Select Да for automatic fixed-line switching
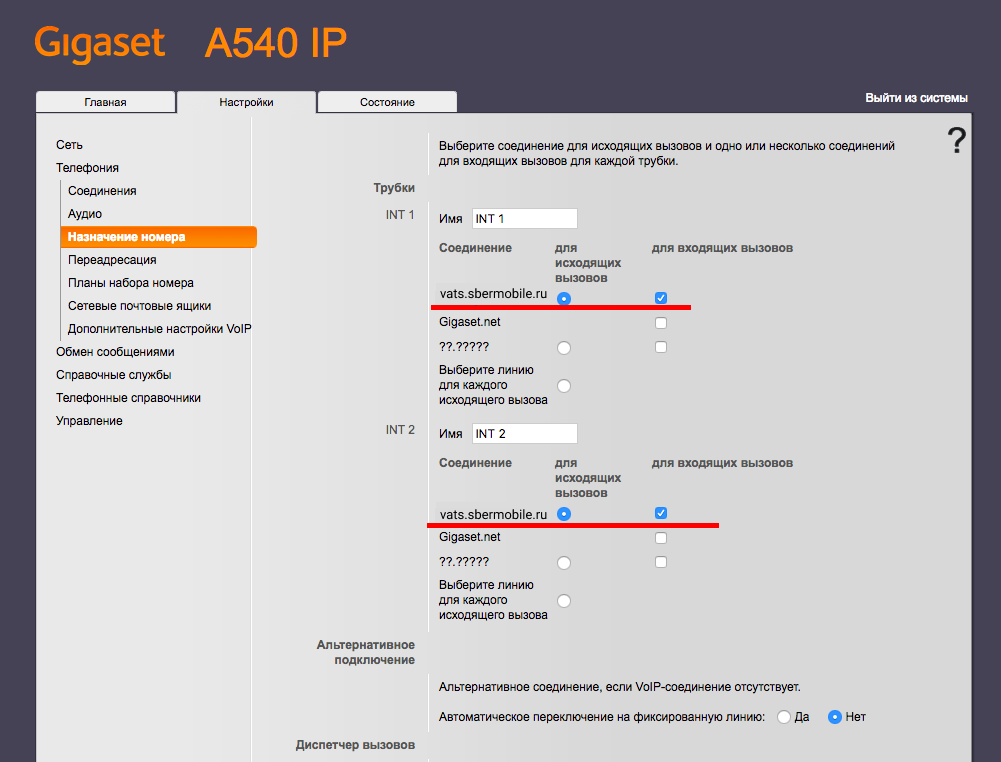Image resolution: width=1001 pixels, height=762 pixels. pos(784,717)
